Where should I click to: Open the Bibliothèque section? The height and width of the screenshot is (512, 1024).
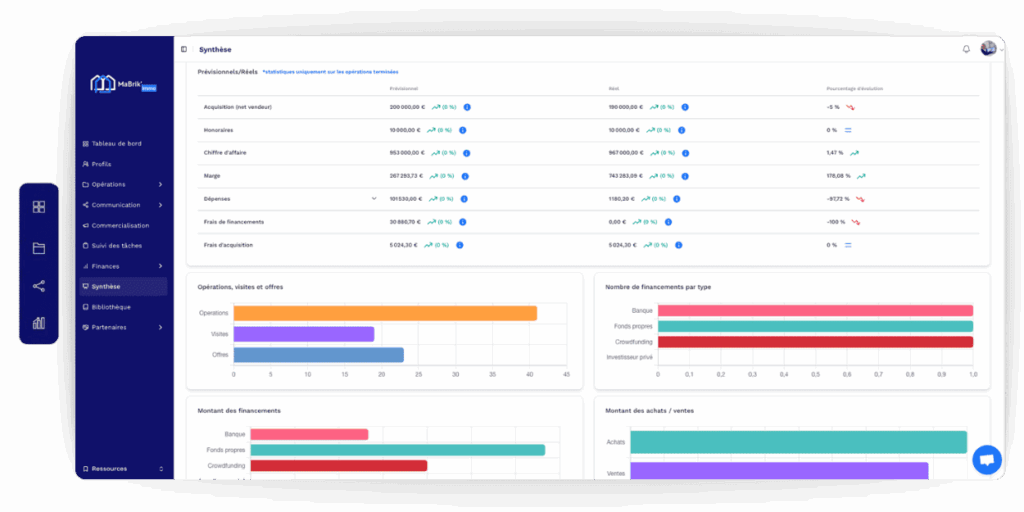coord(110,307)
